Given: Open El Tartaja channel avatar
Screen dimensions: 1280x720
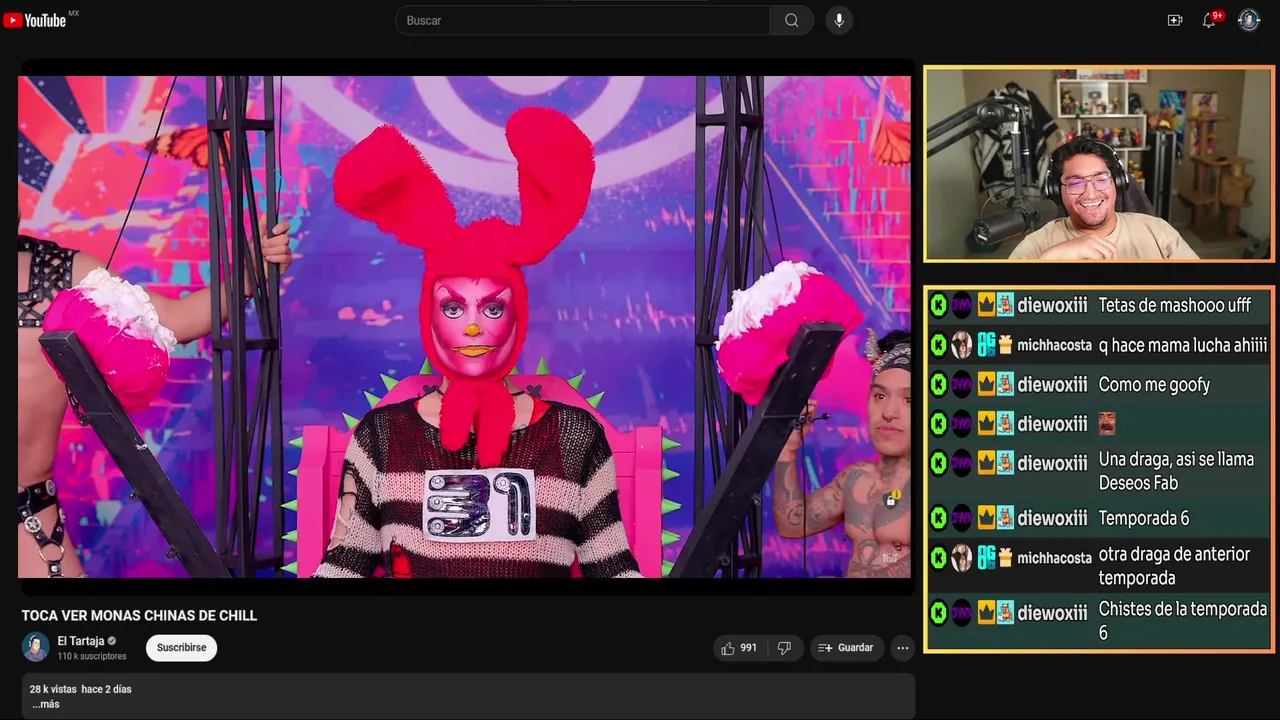Looking at the screenshot, I should tap(36, 647).
